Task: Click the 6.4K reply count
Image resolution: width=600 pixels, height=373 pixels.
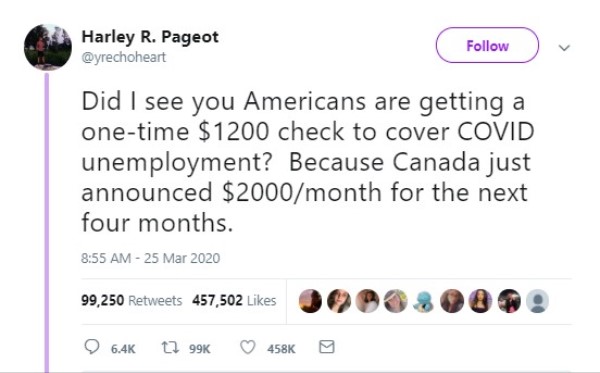Action: click(123, 349)
